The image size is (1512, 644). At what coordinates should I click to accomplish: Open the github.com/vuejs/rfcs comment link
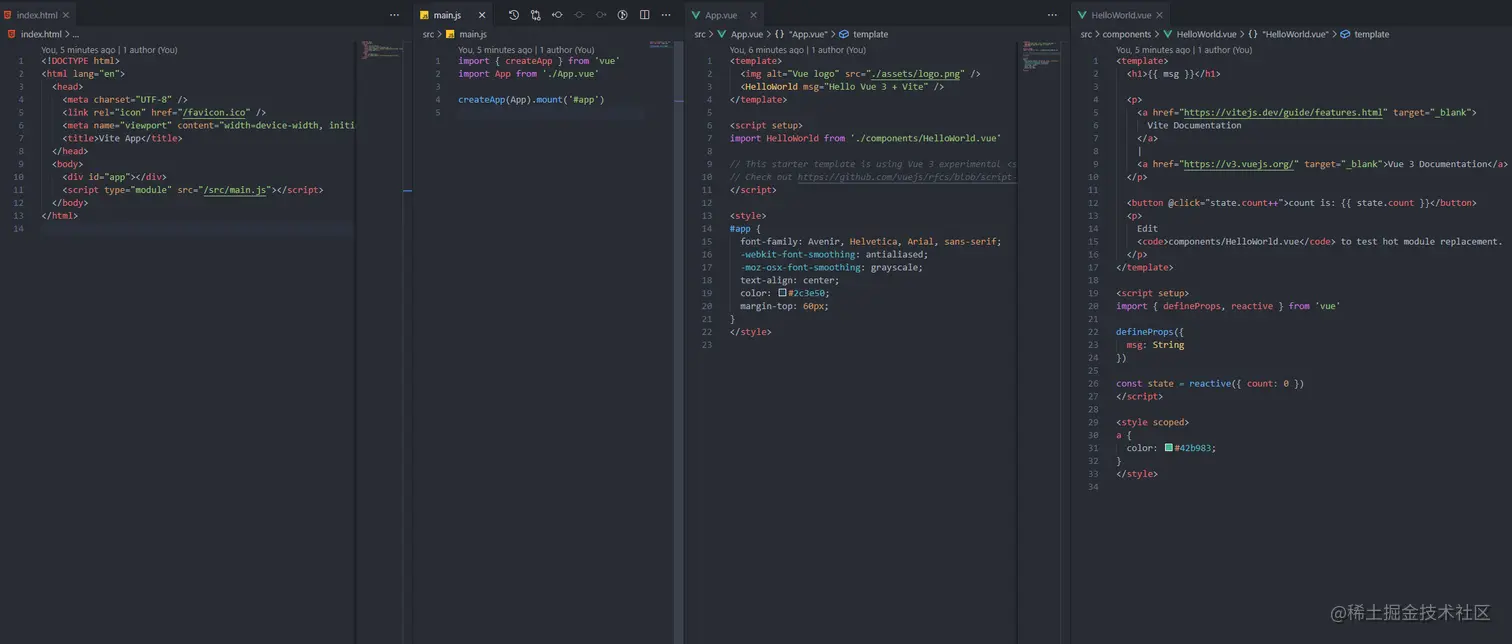(x=907, y=177)
